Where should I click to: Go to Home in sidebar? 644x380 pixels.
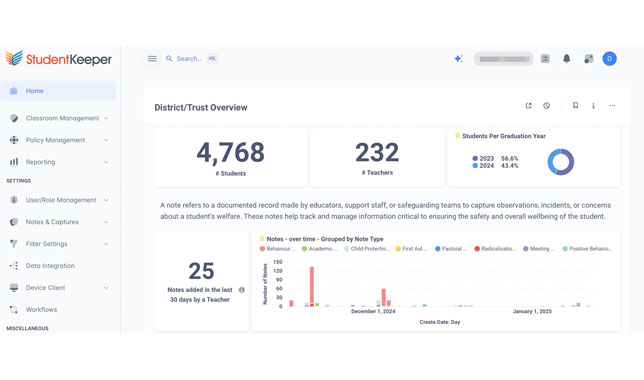coord(58,91)
